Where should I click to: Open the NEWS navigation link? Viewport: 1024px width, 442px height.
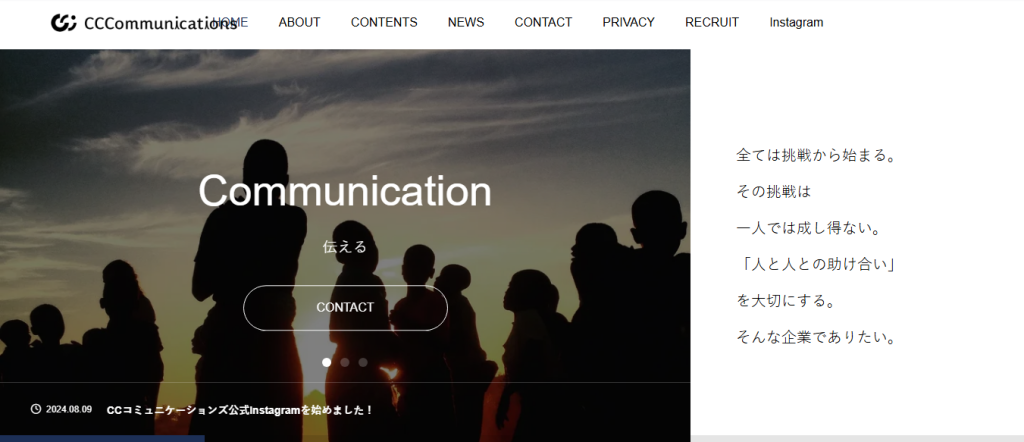466,22
